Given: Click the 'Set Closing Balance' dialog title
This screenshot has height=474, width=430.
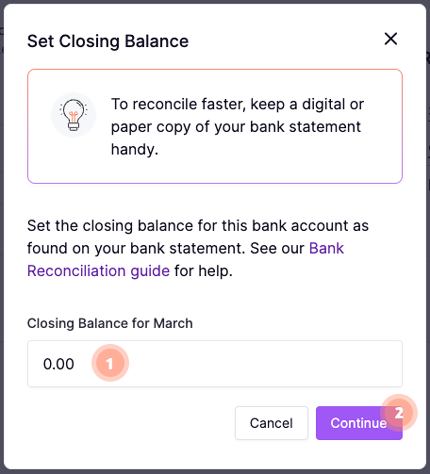Looking at the screenshot, I should (x=108, y=41).
